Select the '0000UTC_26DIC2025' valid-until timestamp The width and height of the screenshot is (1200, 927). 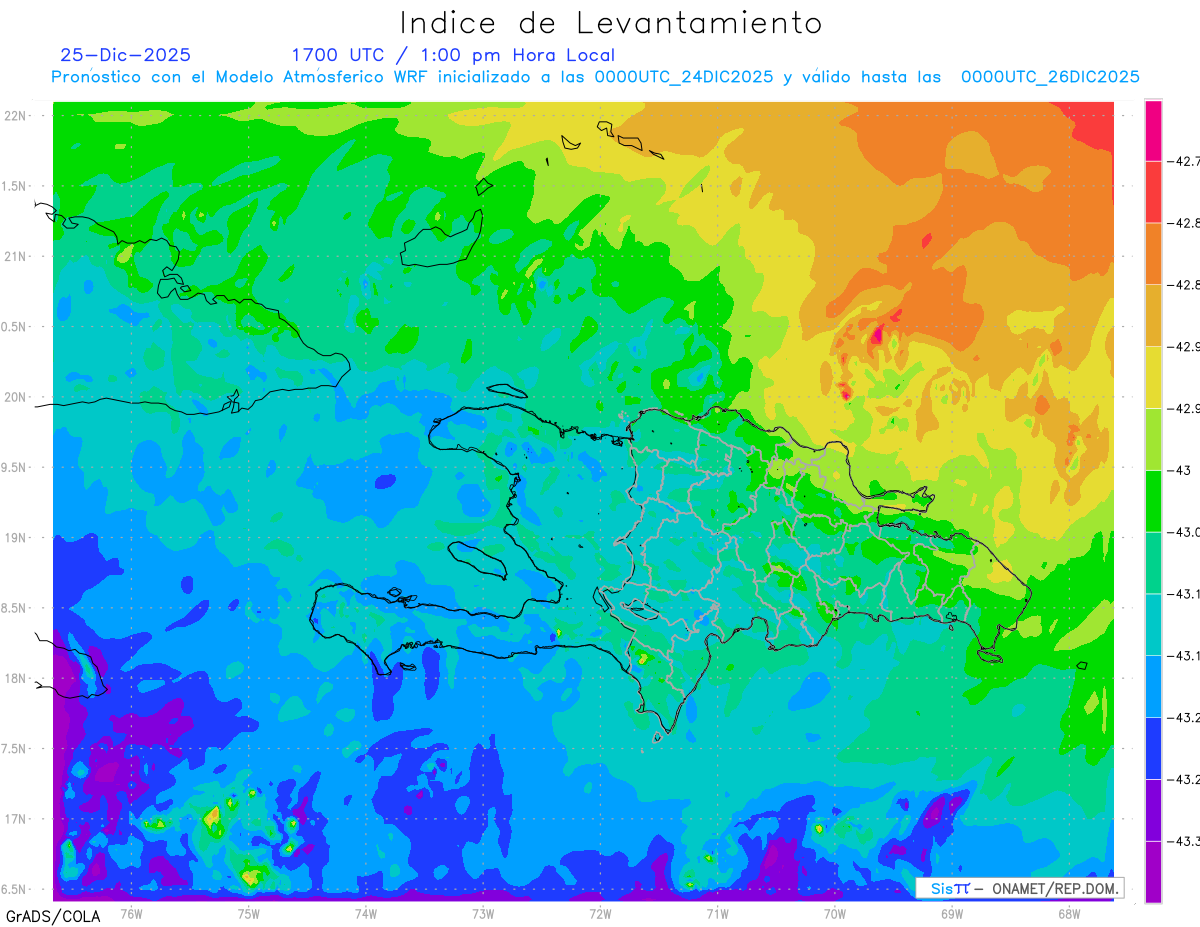[1050, 77]
